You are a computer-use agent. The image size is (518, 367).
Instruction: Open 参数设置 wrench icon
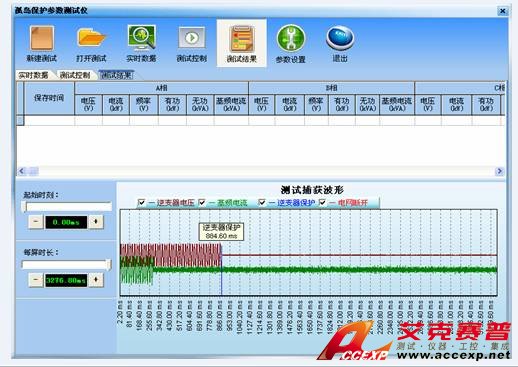click(291, 38)
